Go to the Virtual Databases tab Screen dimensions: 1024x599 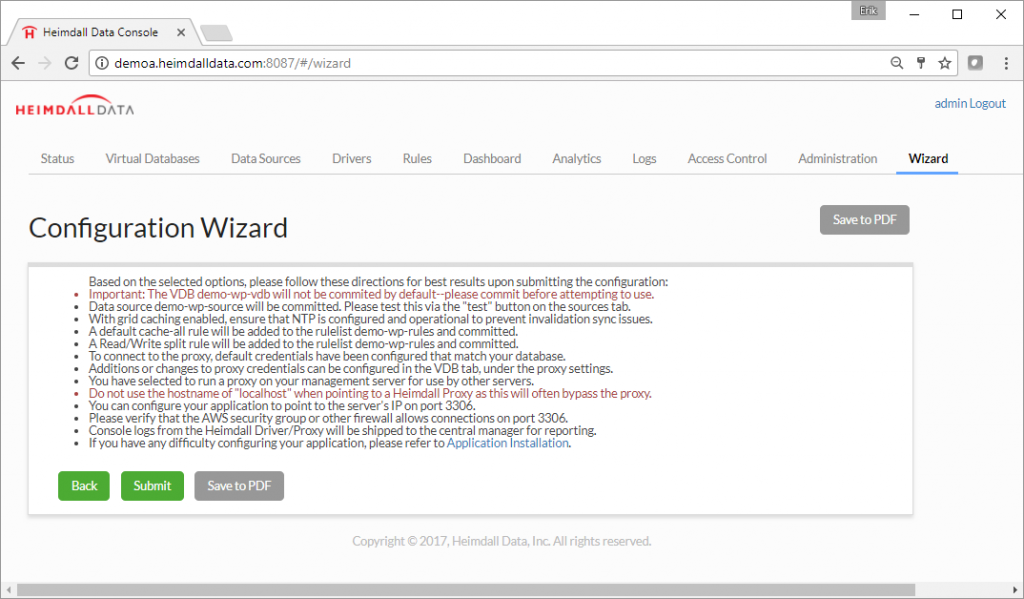click(153, 159)
